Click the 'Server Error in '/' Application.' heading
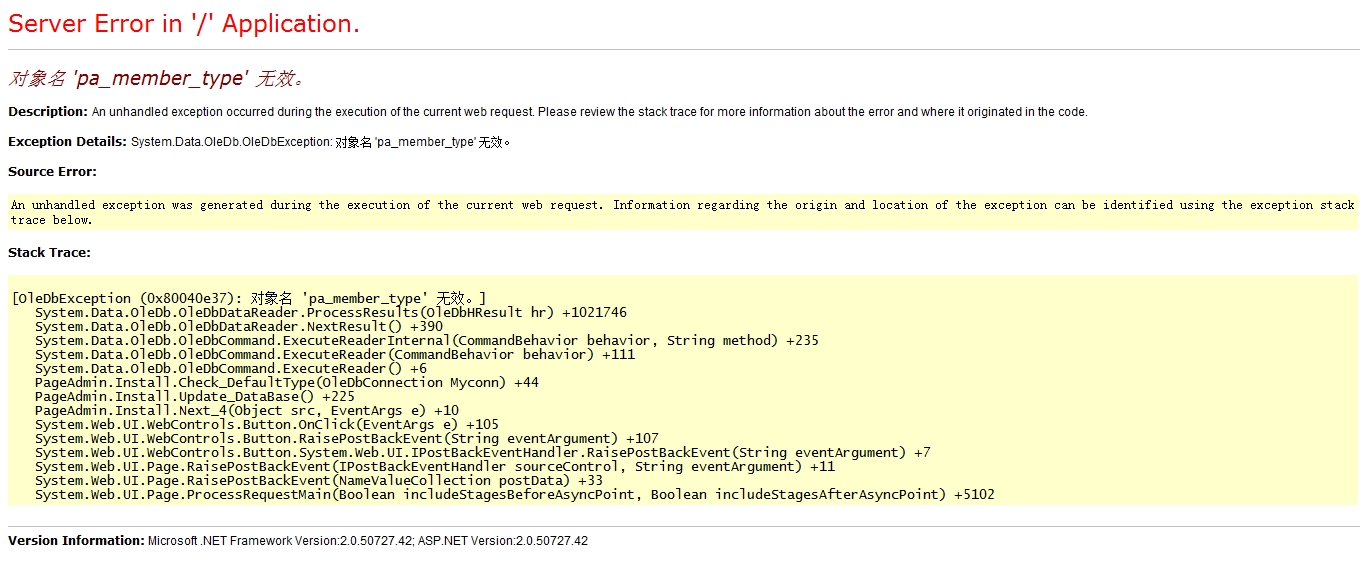Viewport: 1366px width, 580px height. click(x=184, y=24)
